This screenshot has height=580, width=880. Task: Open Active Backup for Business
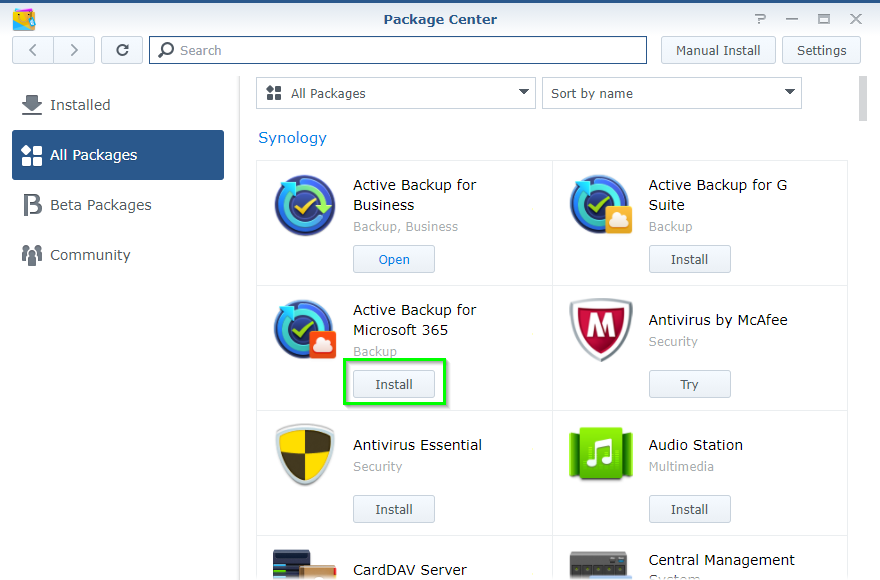tap(394, 259)
